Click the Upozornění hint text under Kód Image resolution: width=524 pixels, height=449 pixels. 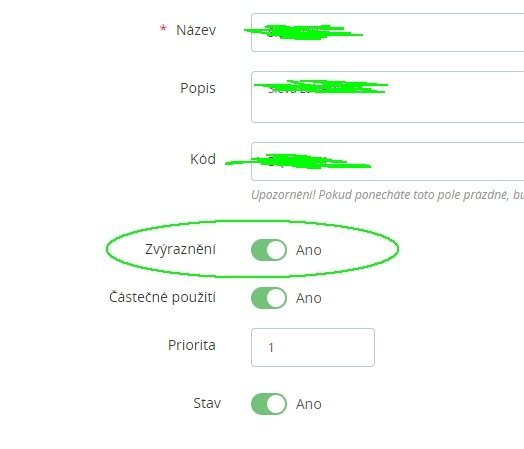pos(388,195)
